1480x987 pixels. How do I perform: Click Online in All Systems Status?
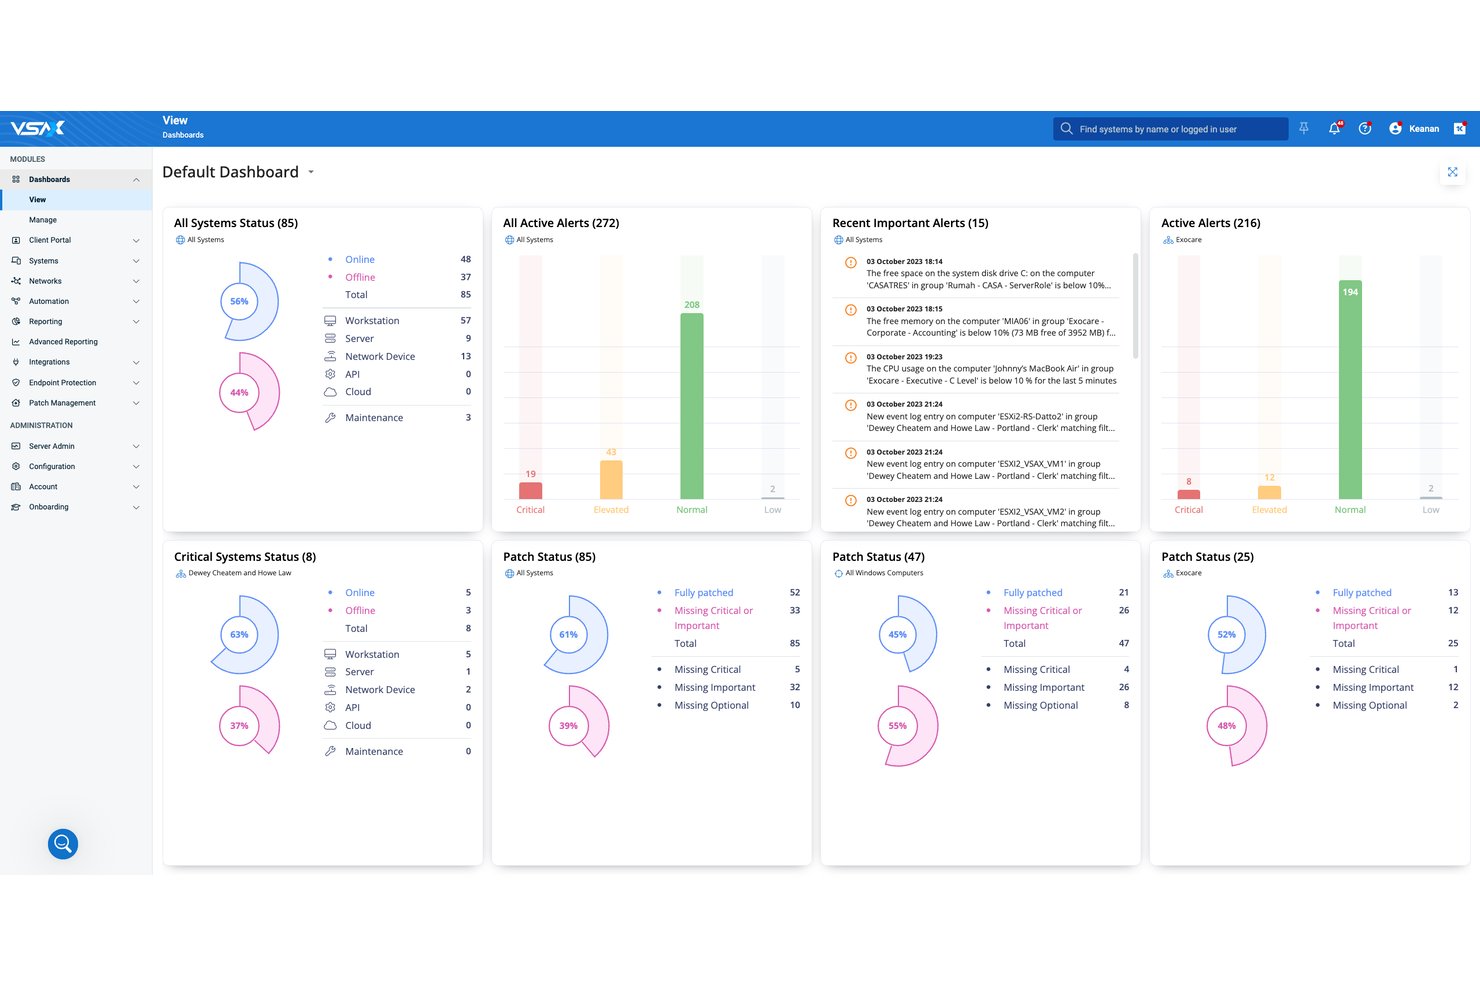pos(360,260)
